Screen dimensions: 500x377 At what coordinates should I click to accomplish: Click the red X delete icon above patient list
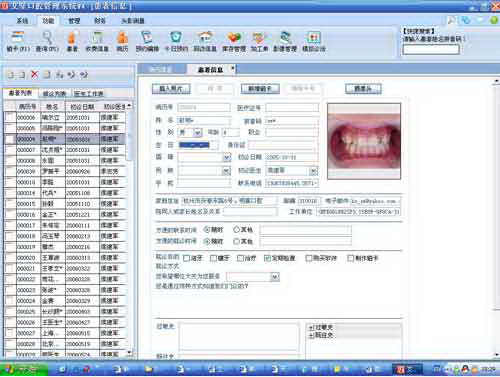tap(34, 75)
